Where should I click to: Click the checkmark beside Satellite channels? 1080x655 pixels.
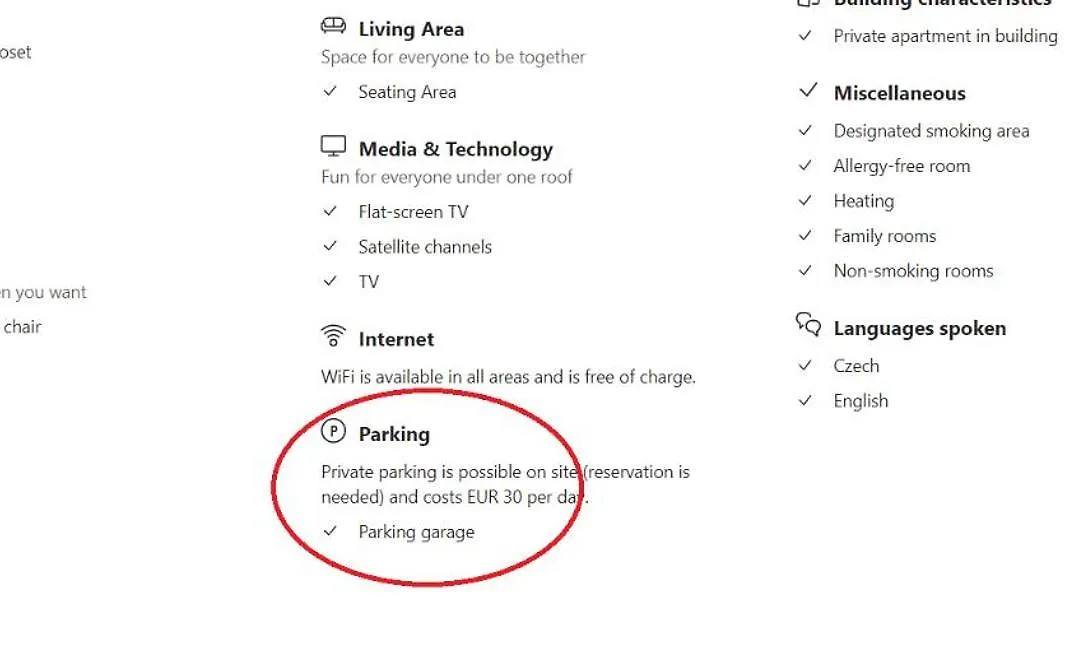pyautogui.click(x=330, y=246)
